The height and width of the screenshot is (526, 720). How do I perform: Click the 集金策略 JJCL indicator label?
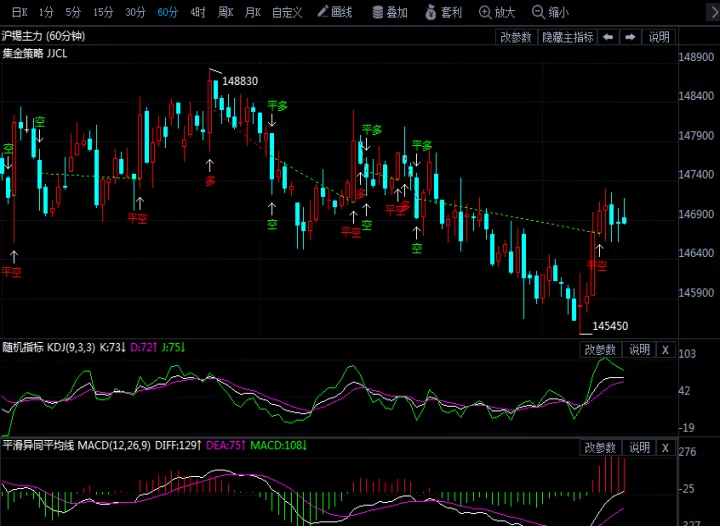coord(35,54)
